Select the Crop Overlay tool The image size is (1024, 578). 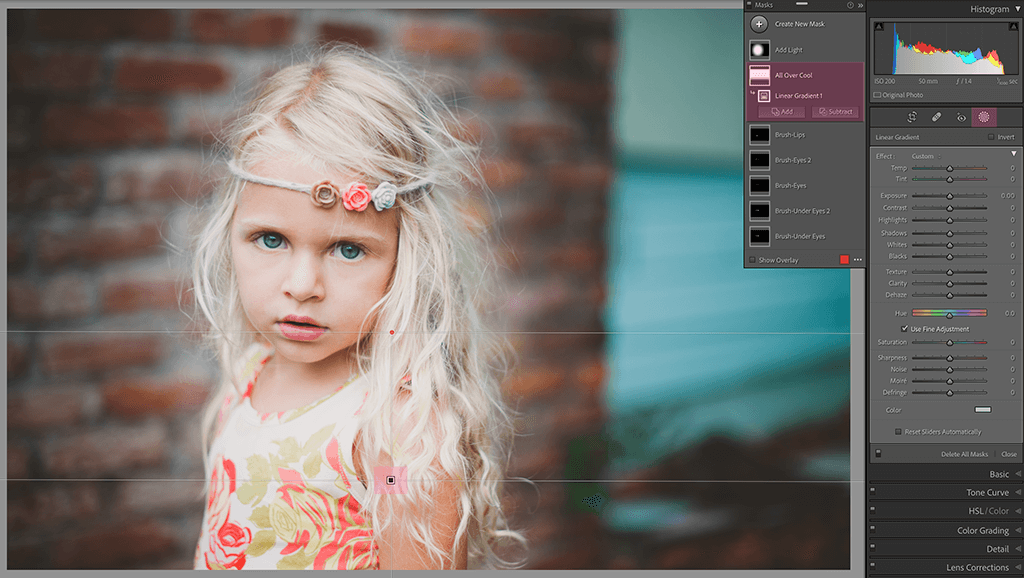(x=911, y=117)
